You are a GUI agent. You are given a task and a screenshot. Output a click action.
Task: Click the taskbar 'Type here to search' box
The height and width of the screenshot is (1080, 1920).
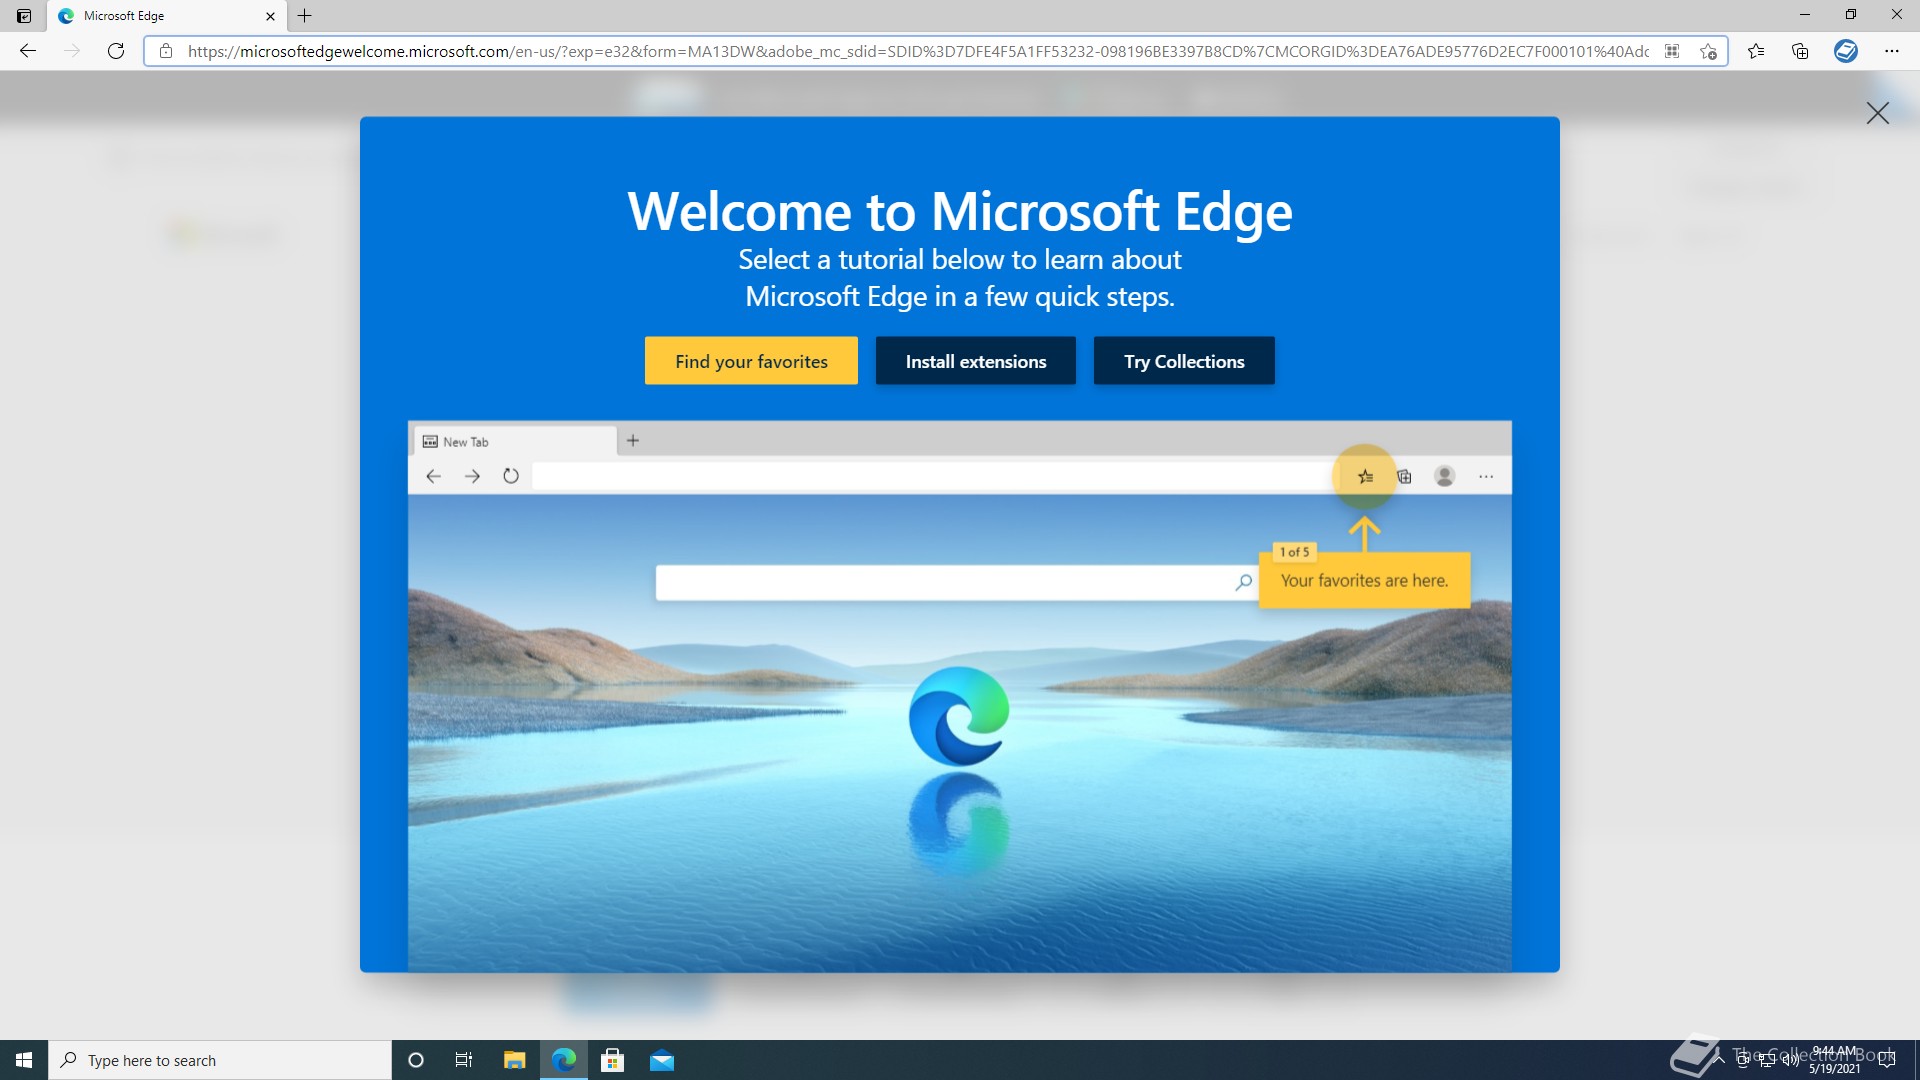[220, 1060]
